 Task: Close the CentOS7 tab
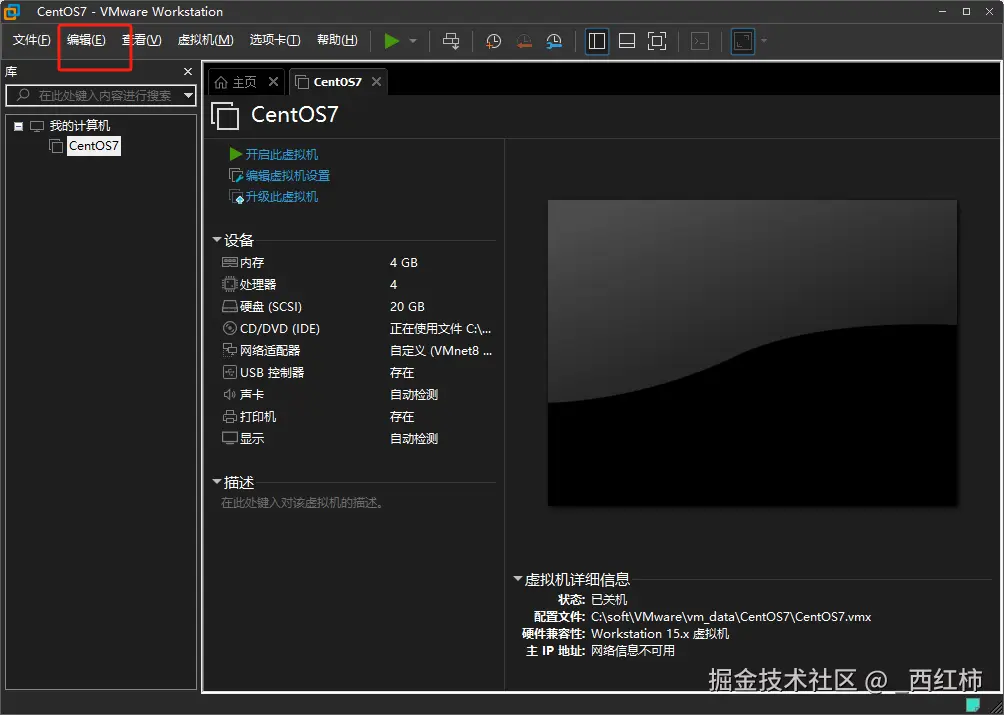click(x=376, y=81)
